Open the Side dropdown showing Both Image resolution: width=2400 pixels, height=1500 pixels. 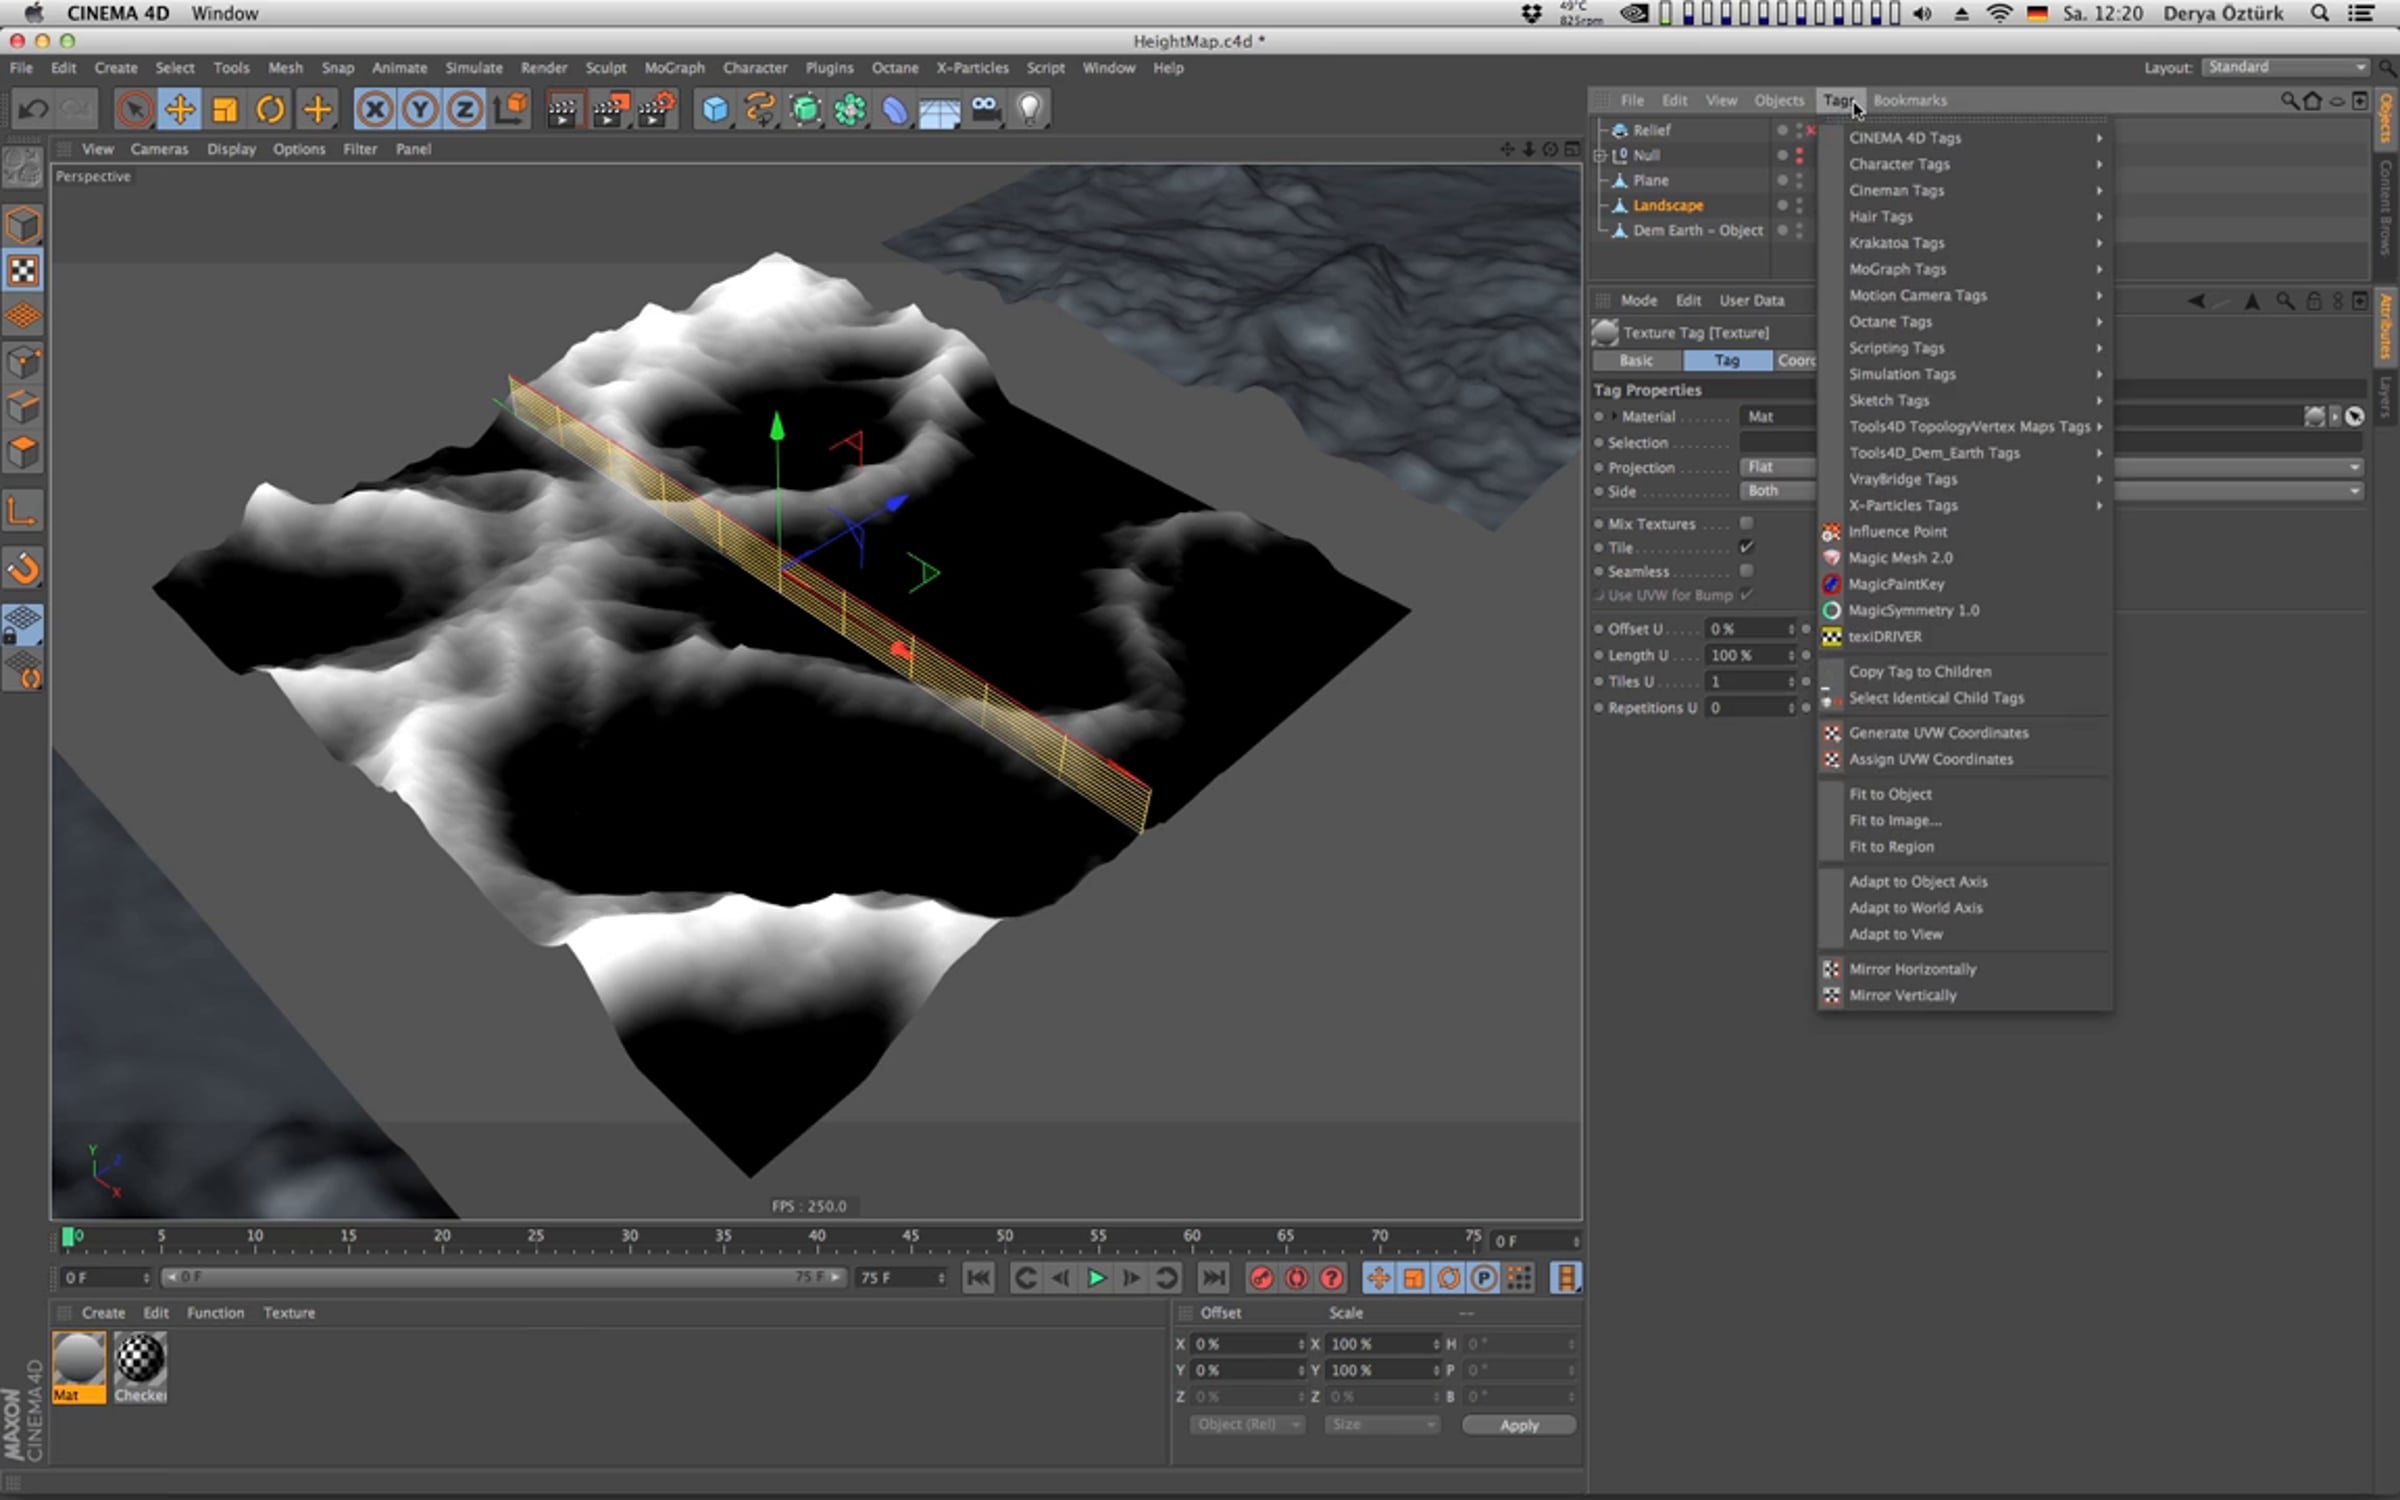point(1778,491)
